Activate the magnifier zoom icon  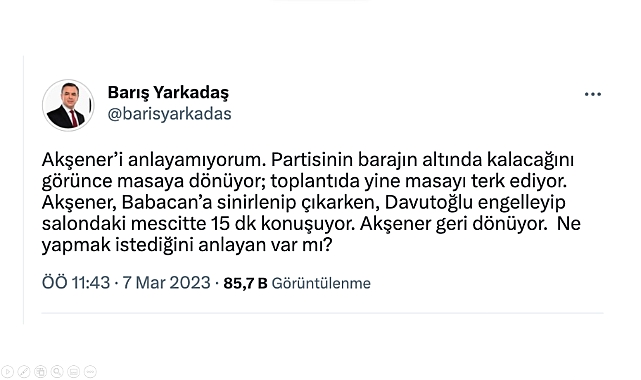[x=57, y=371]
